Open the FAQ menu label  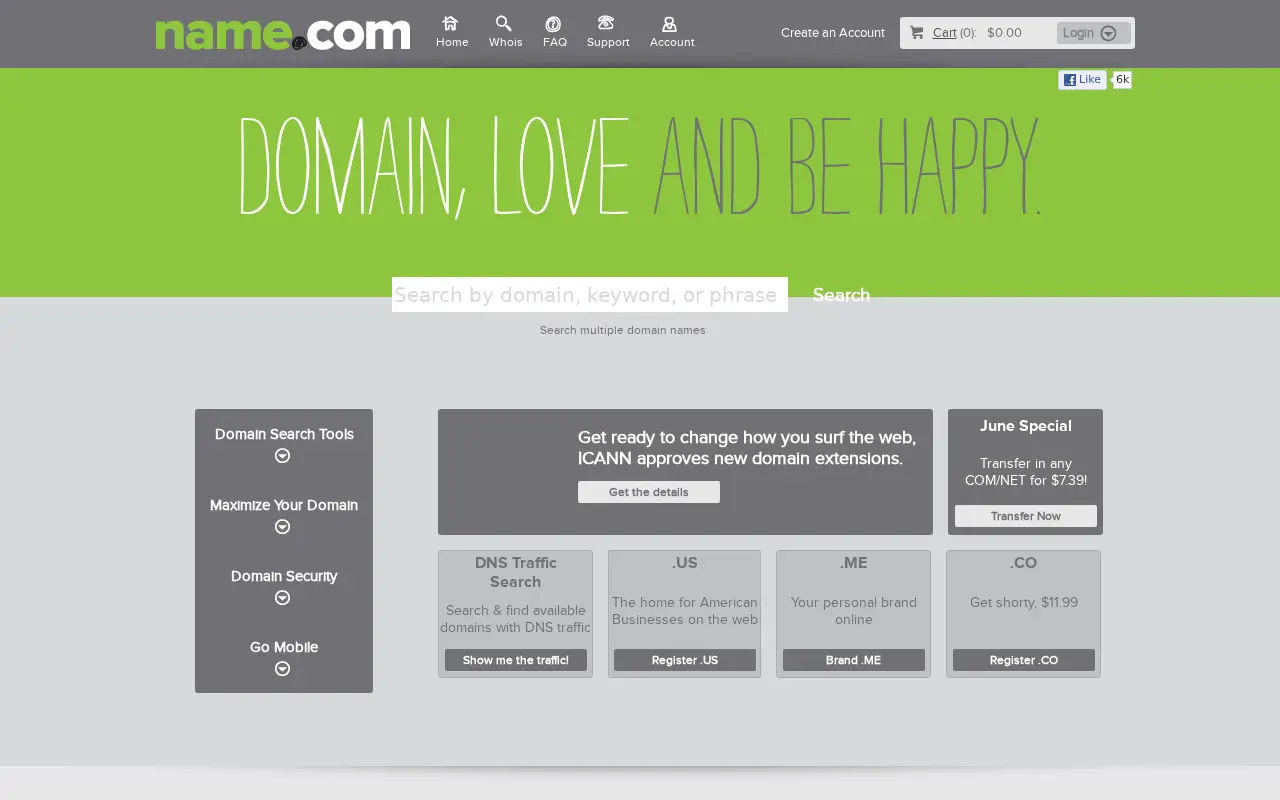[x=555, y=42]
